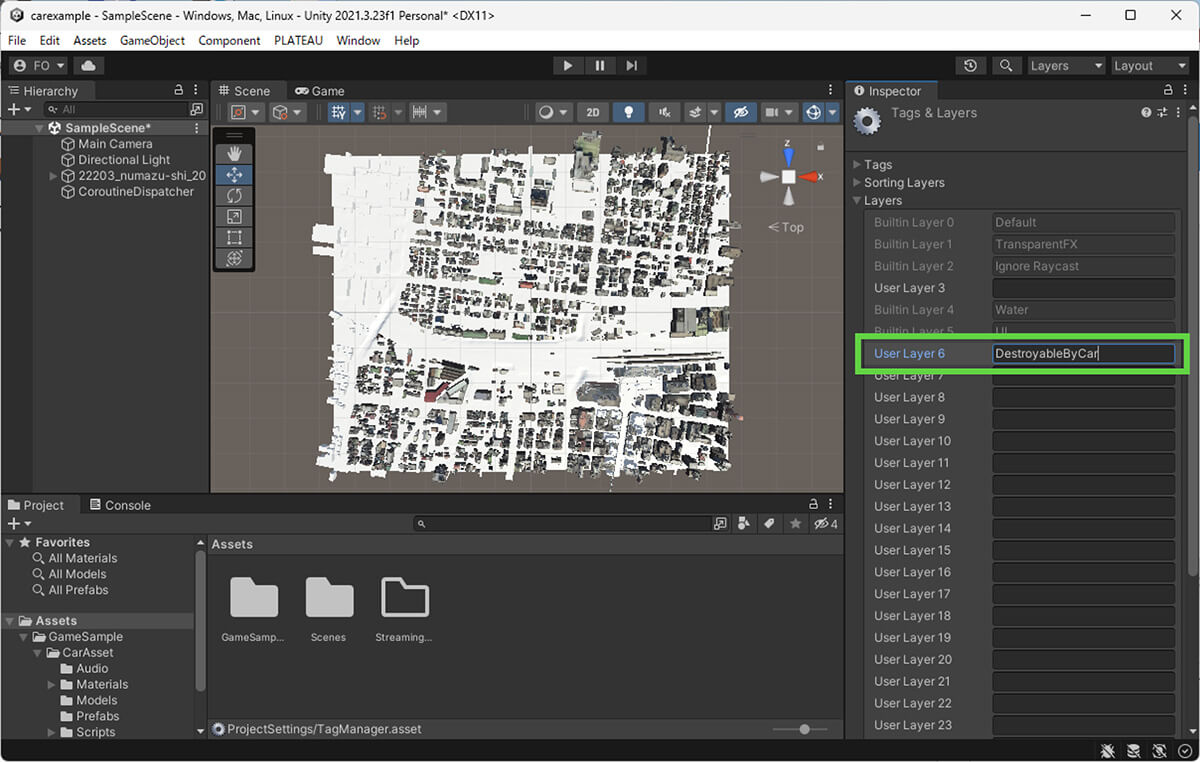Click the cloud services icon
Viewport: 1200px width, 762px height.
[88, 66]
